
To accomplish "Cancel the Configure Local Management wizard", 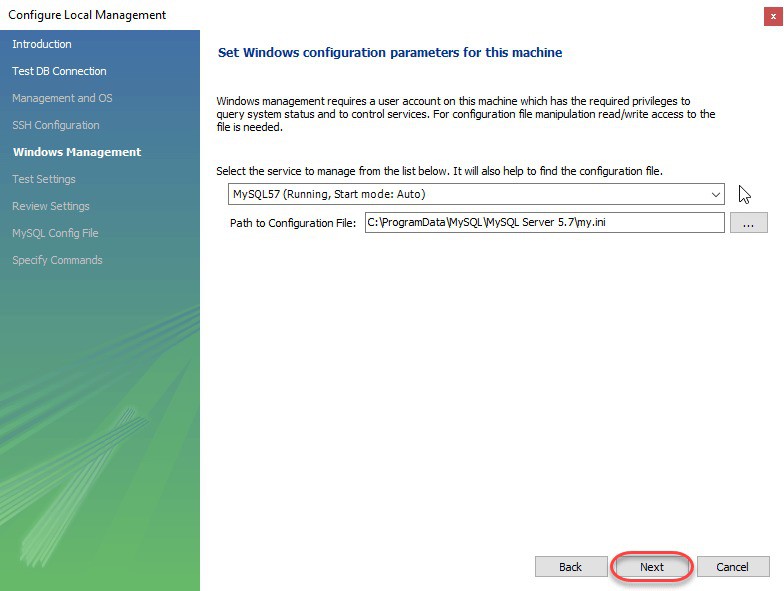I will 732,566.
